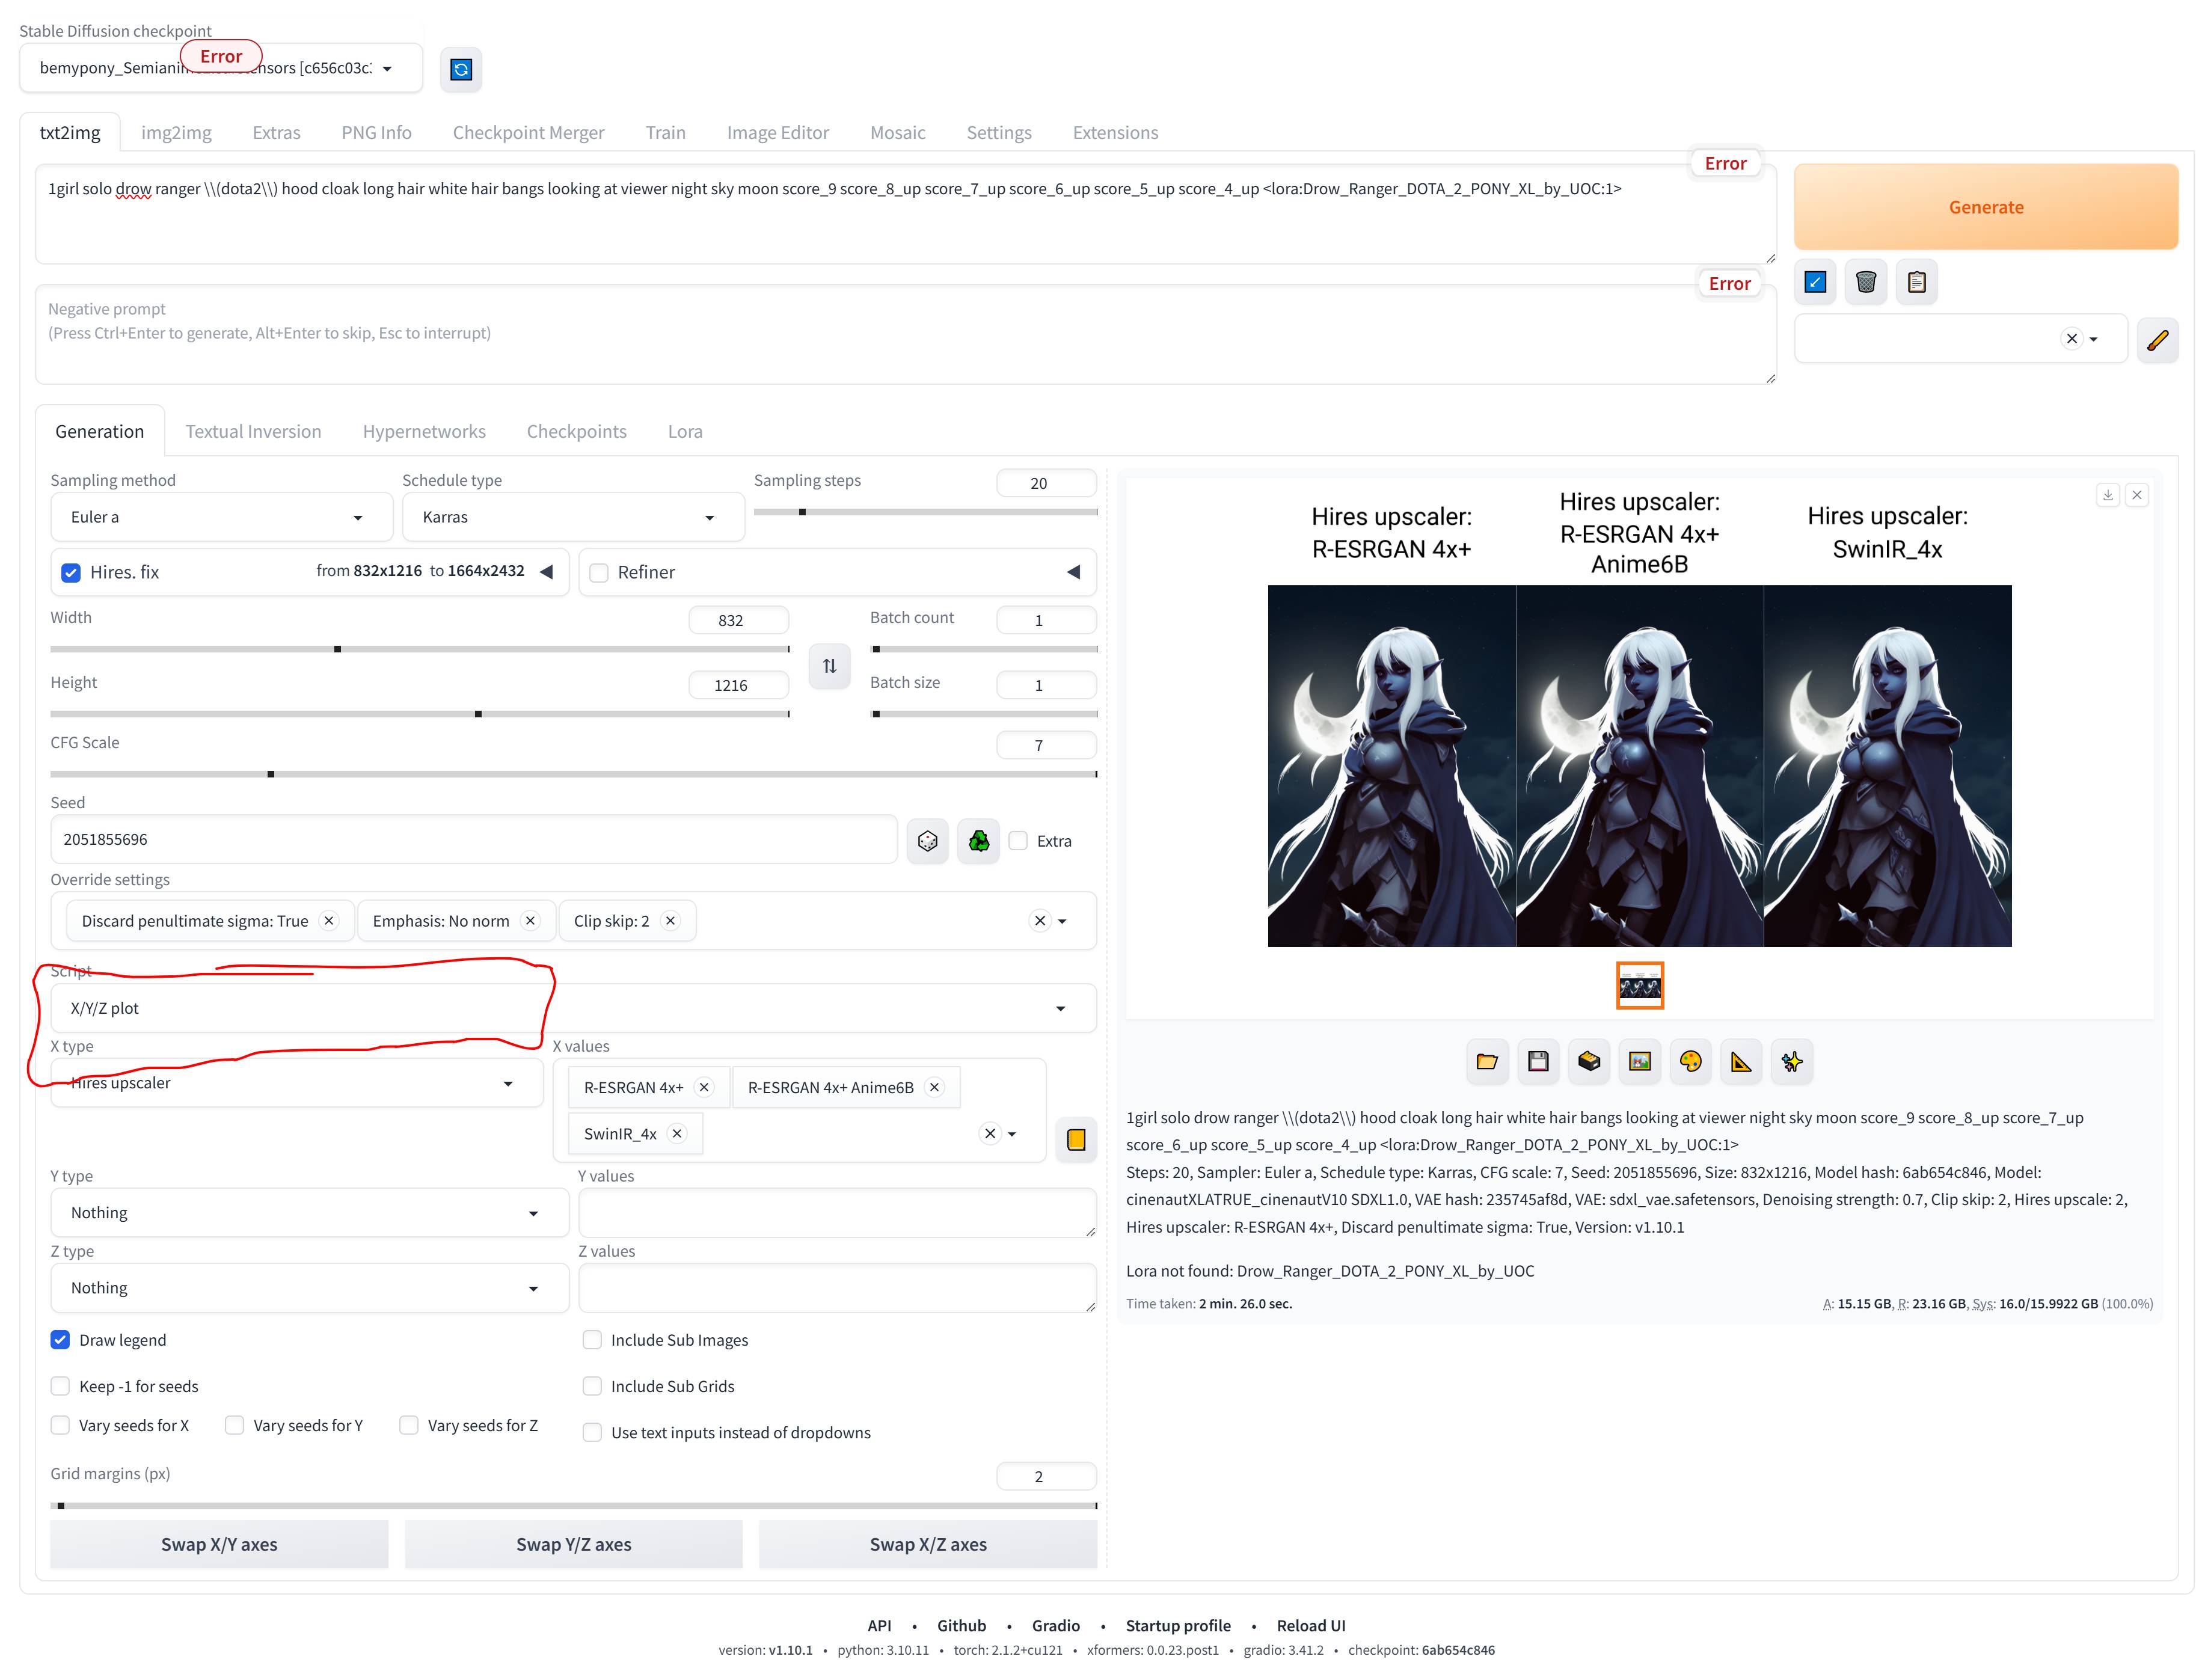Switch to the img2img tab
Viewport: 2196px width, 1680px height.
pyautogui.click(x=176, y=133)
